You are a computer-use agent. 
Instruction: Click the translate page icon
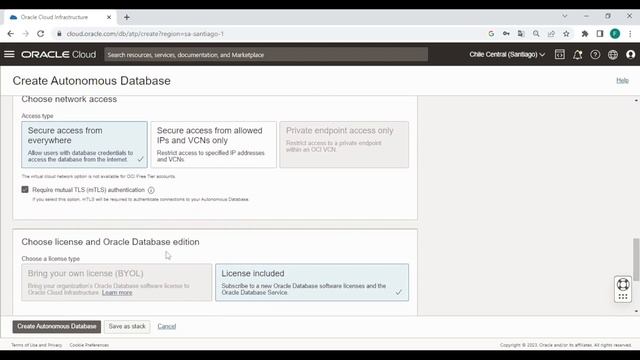coord(521,34)
